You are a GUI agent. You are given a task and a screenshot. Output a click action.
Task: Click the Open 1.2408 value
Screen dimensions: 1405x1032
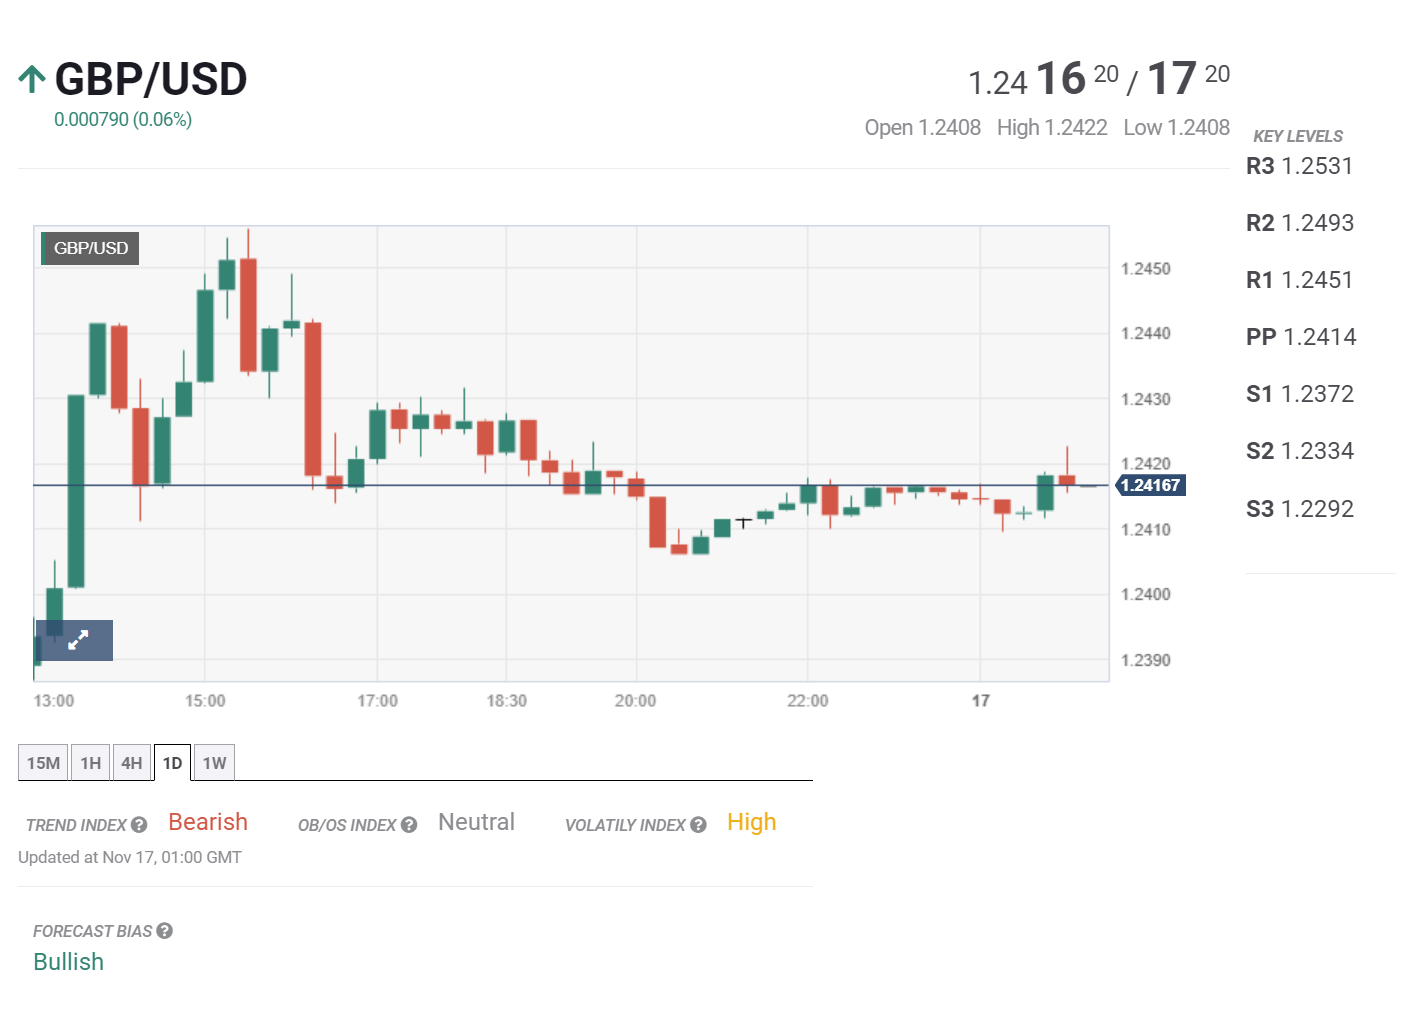pos(922,128)
